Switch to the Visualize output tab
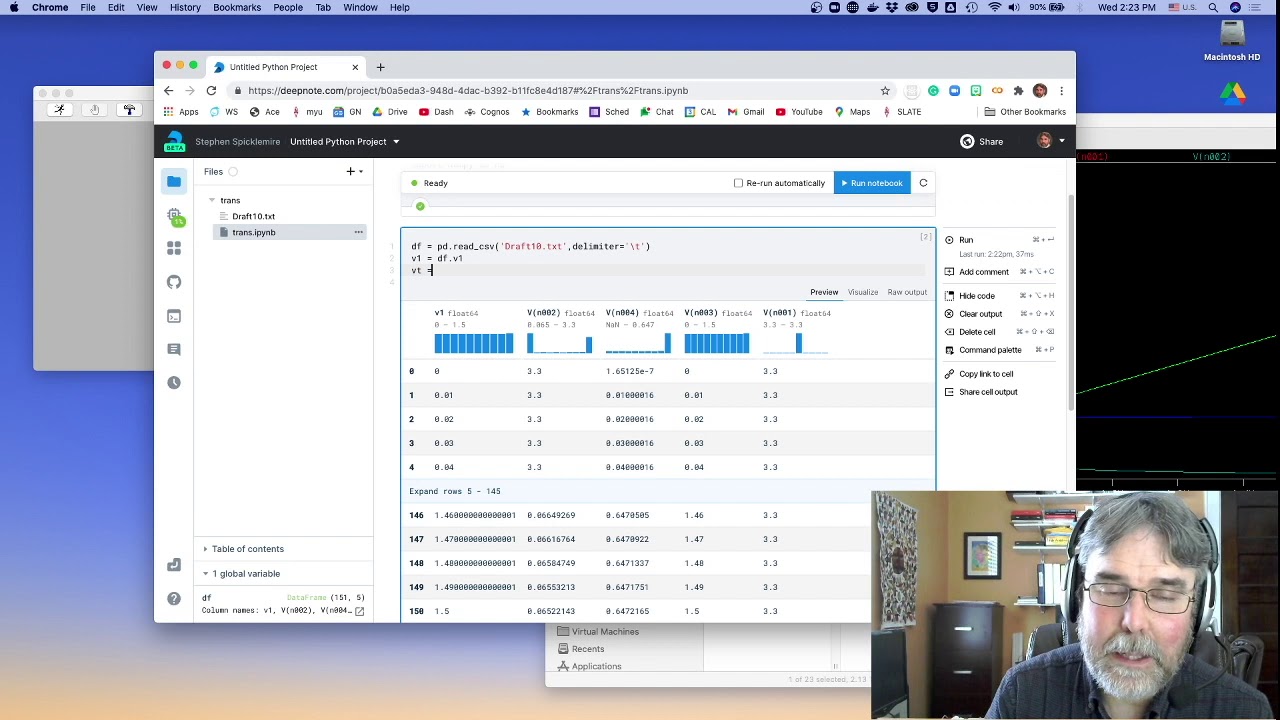Screen dimensions: 1280x720 863,292
